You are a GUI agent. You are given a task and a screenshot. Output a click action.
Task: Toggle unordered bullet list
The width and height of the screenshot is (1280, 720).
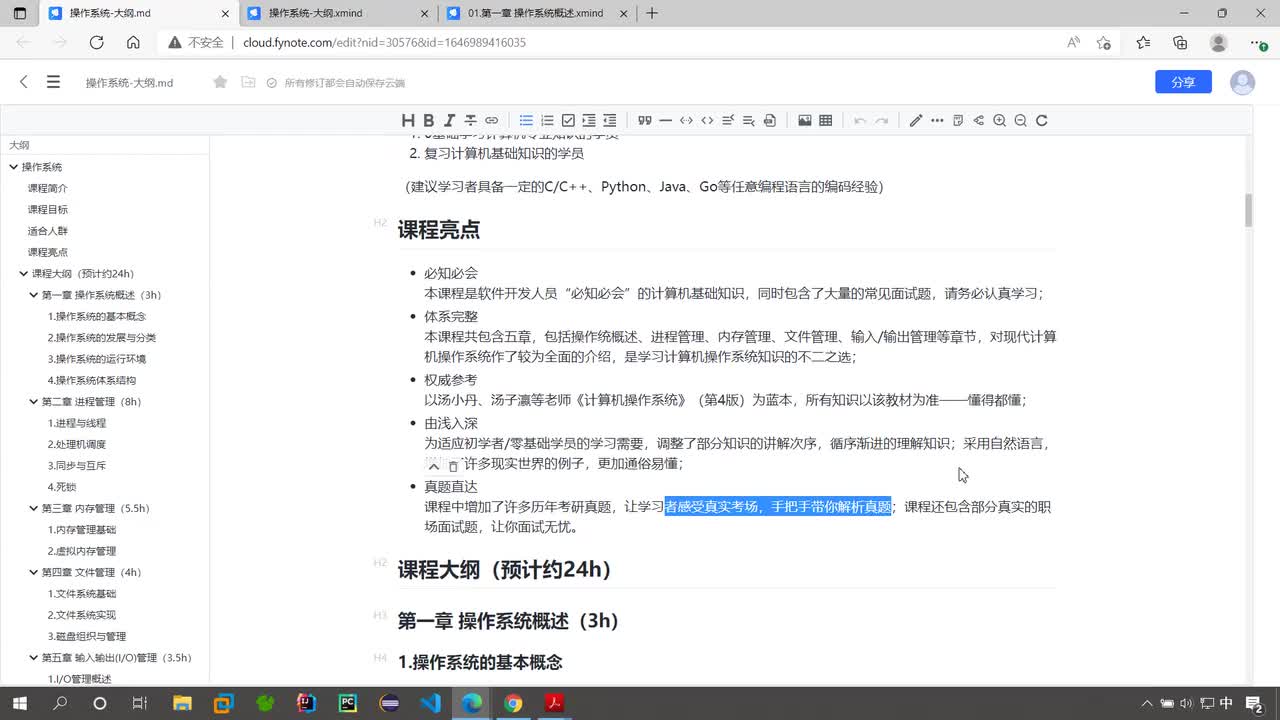click(x=526, y=120)
